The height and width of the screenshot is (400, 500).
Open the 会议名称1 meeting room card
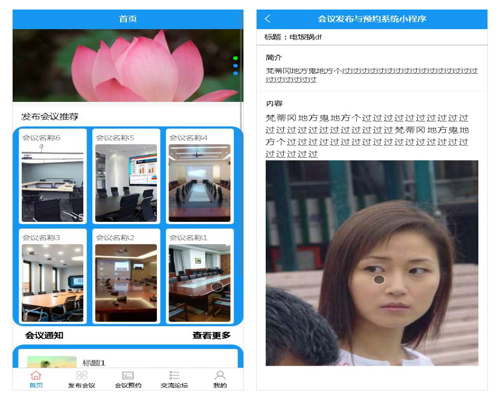point(200,276)
